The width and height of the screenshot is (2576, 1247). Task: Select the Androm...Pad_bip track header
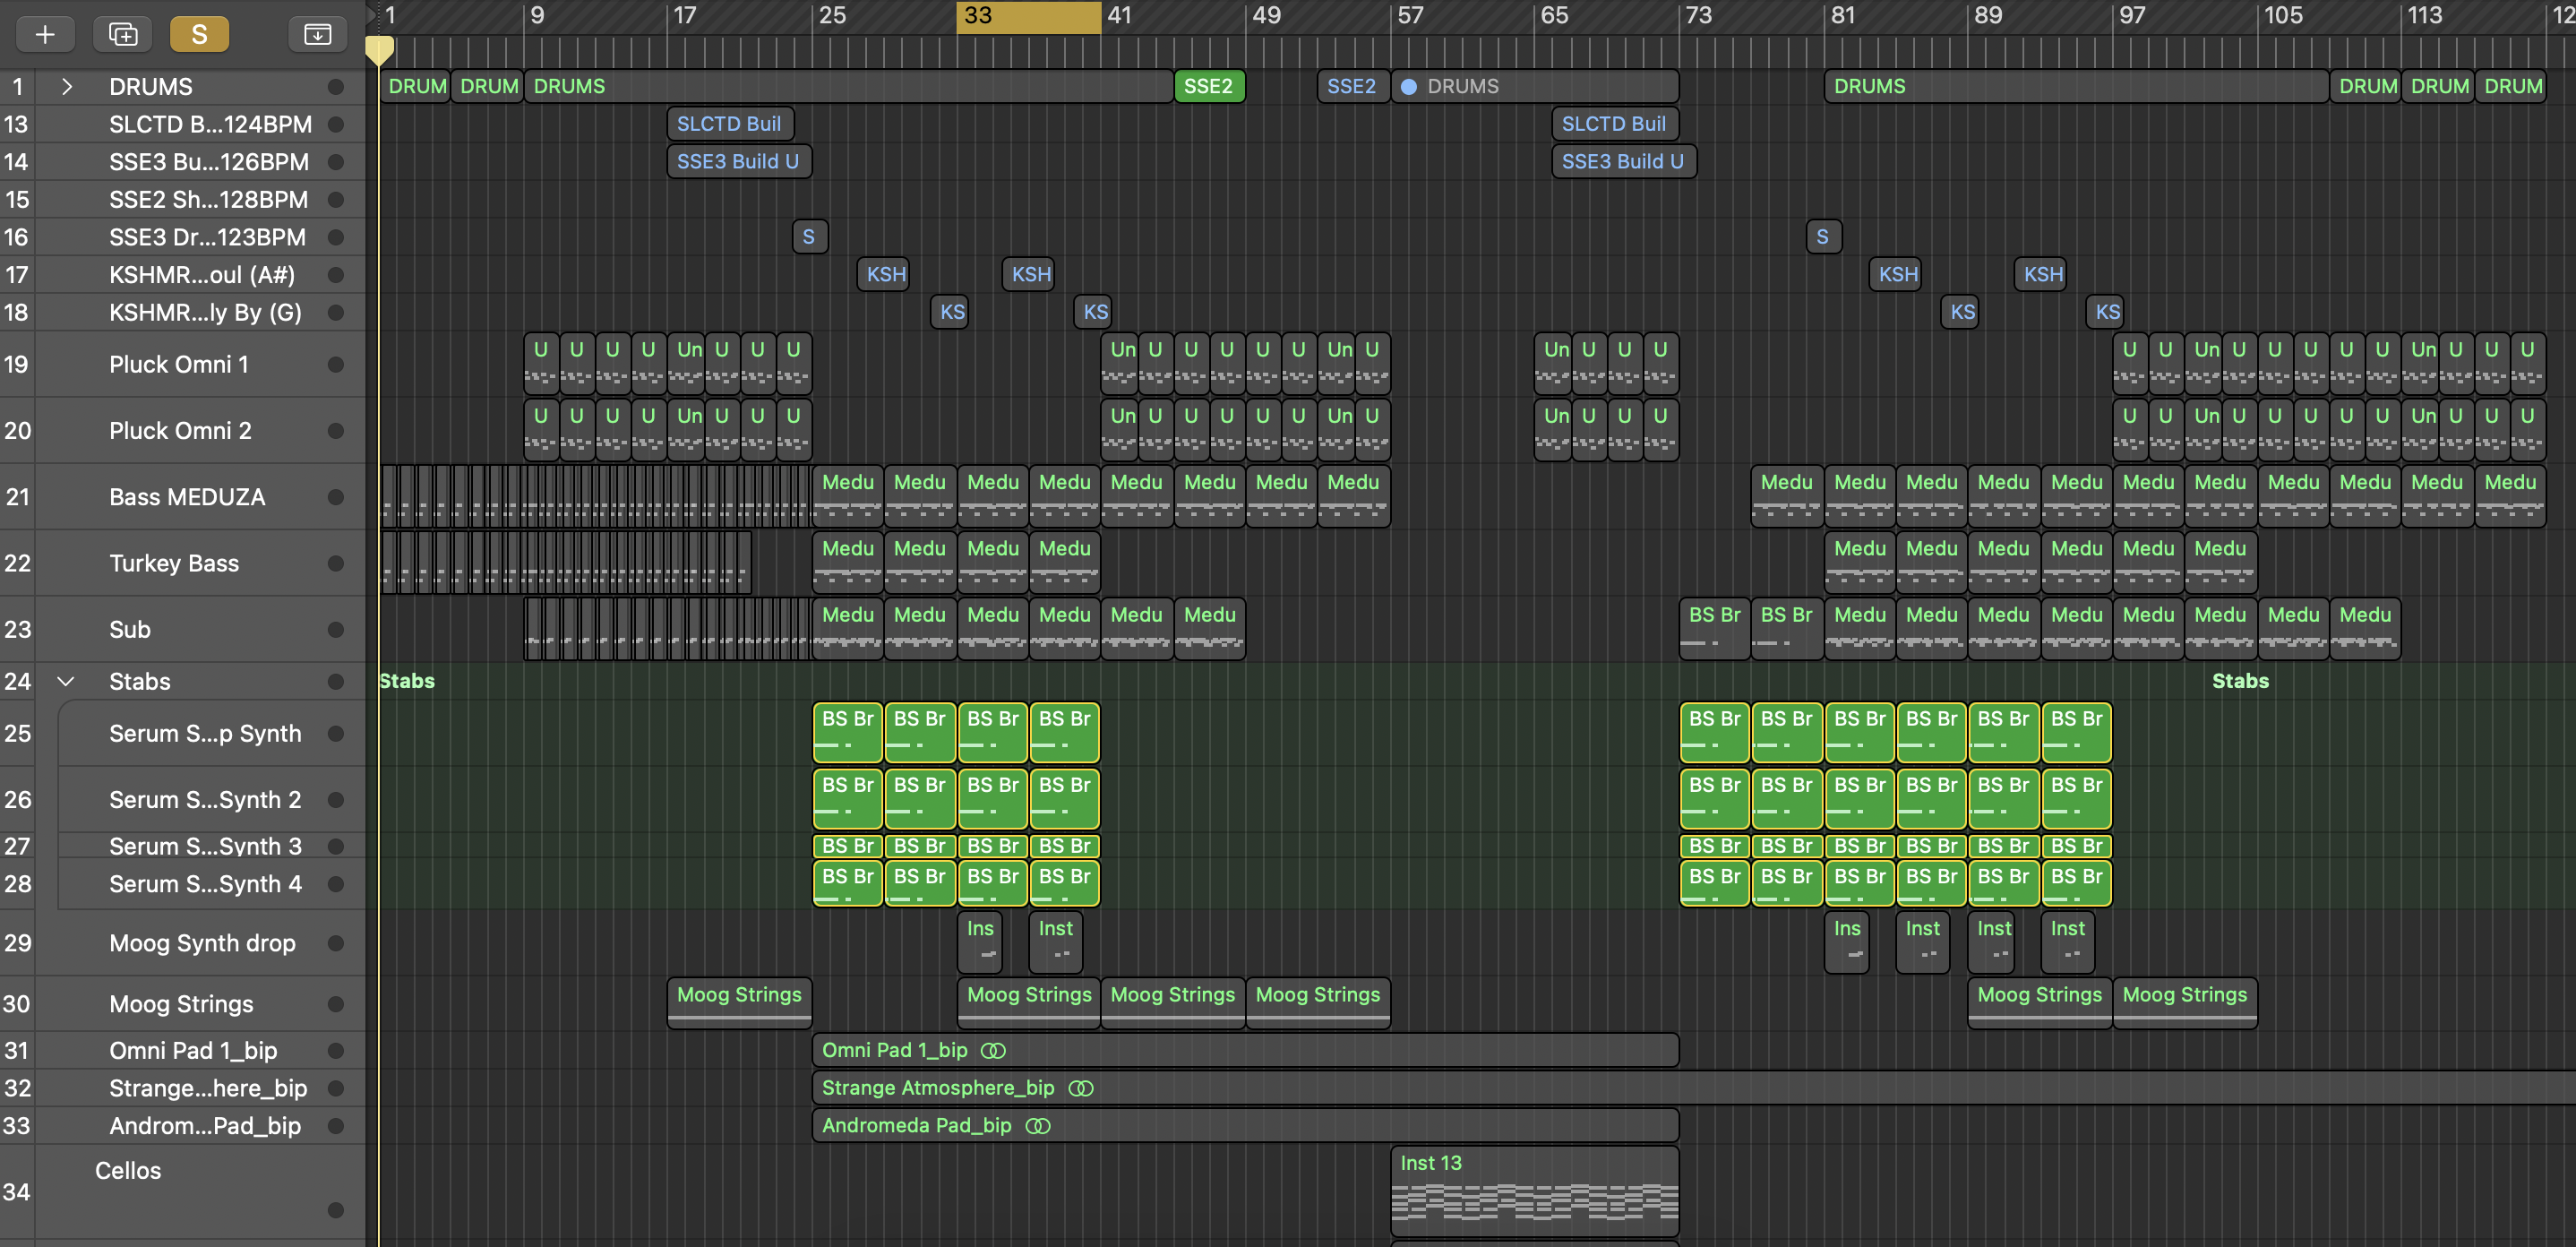(x=182, y=1126)
